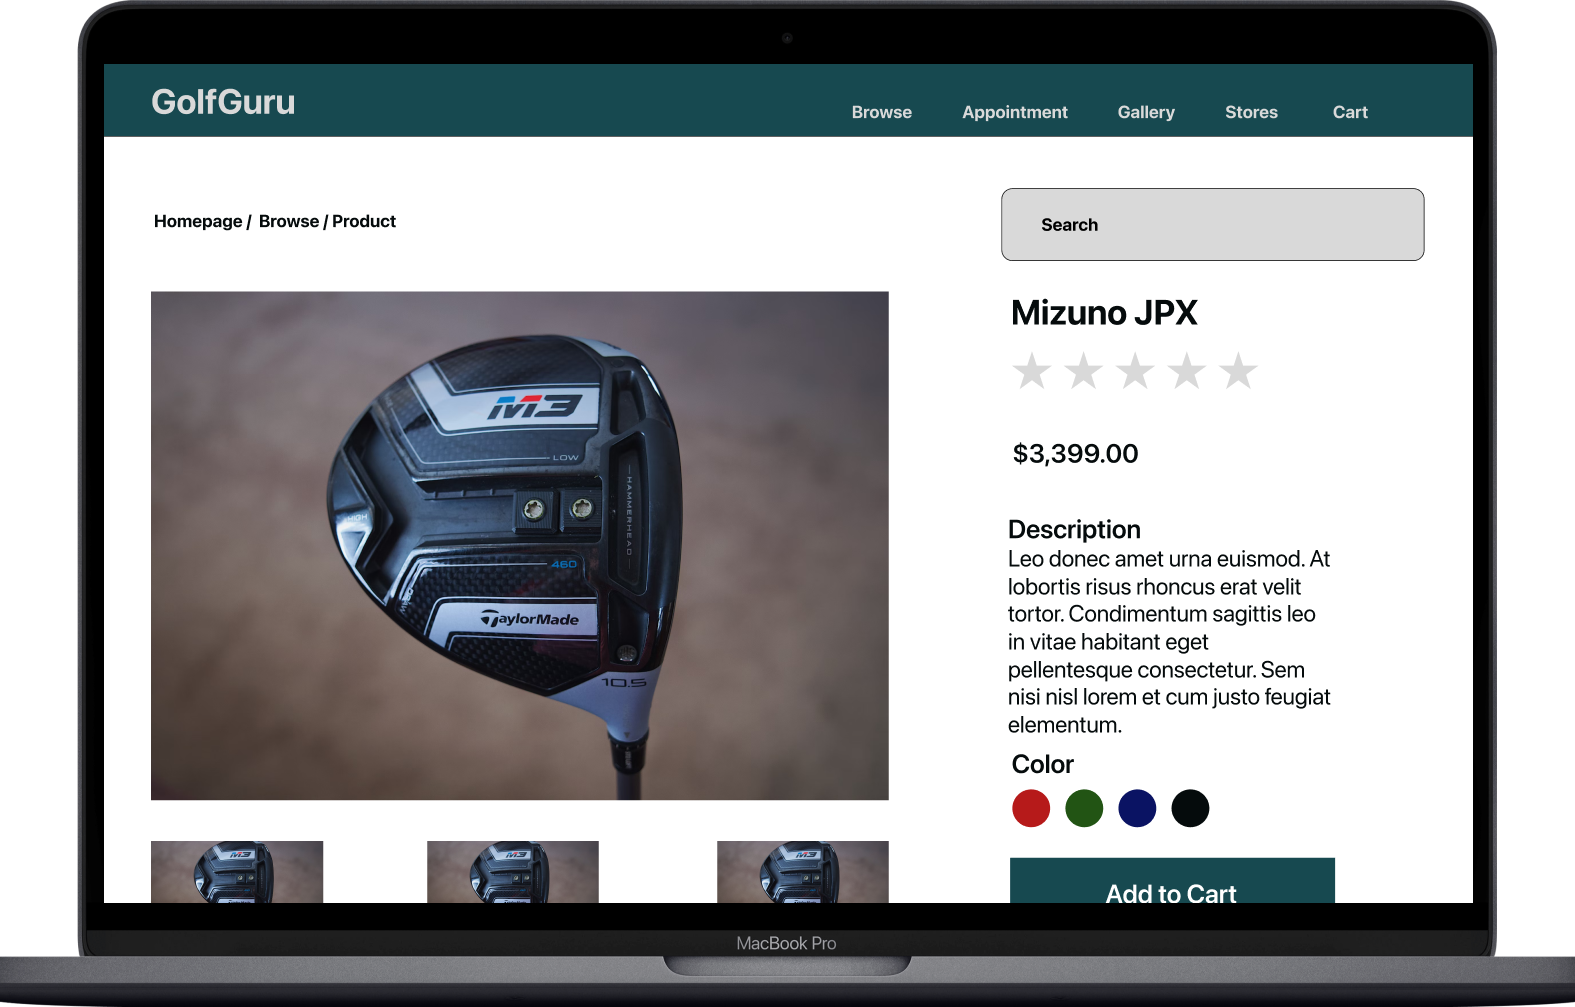Click the Color heading
Viewport: 1575px width, 1007px height.
(1042, 764)
